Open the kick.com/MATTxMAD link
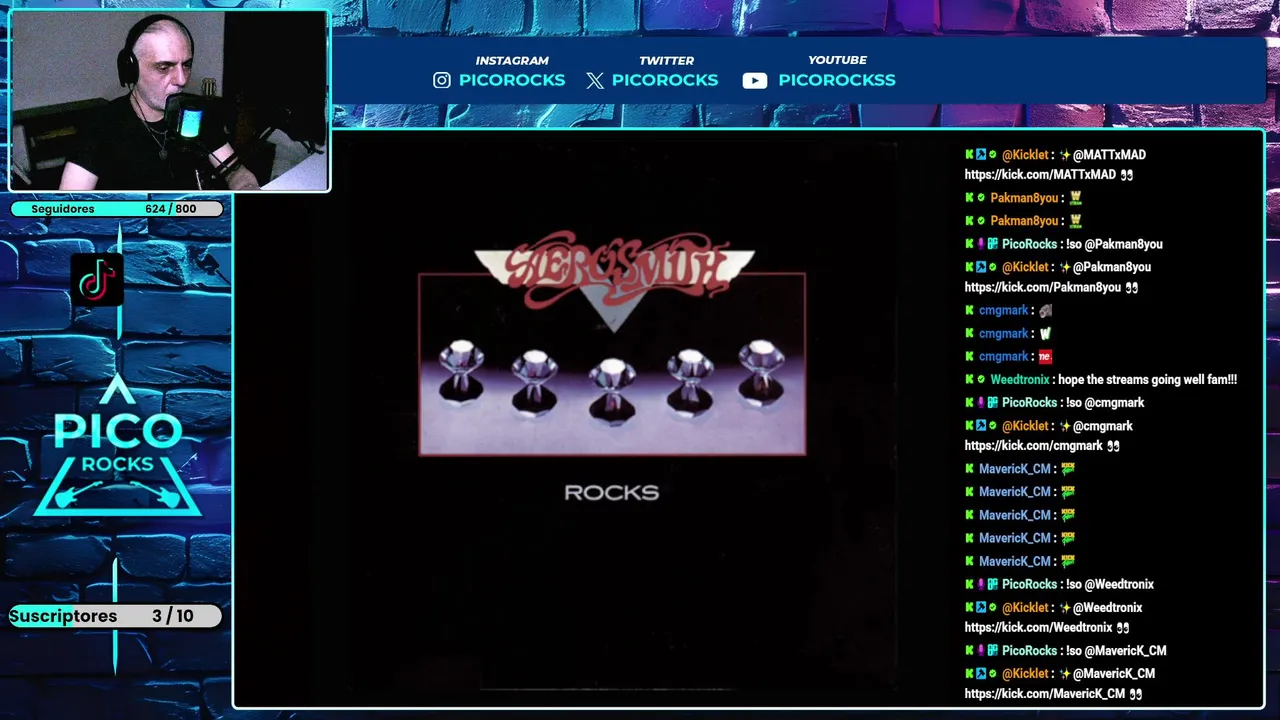This screenshot has width=1280, height=720. (x=1040, y=175)
